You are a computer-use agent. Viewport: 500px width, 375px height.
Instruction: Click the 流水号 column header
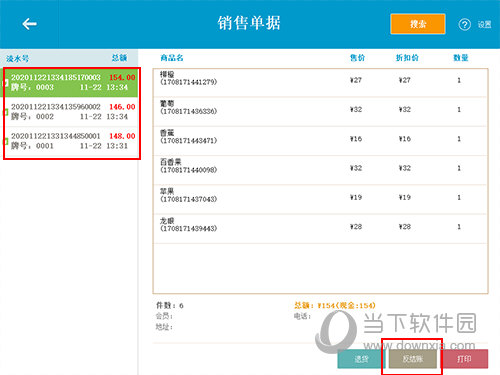(x=17, y=59)
